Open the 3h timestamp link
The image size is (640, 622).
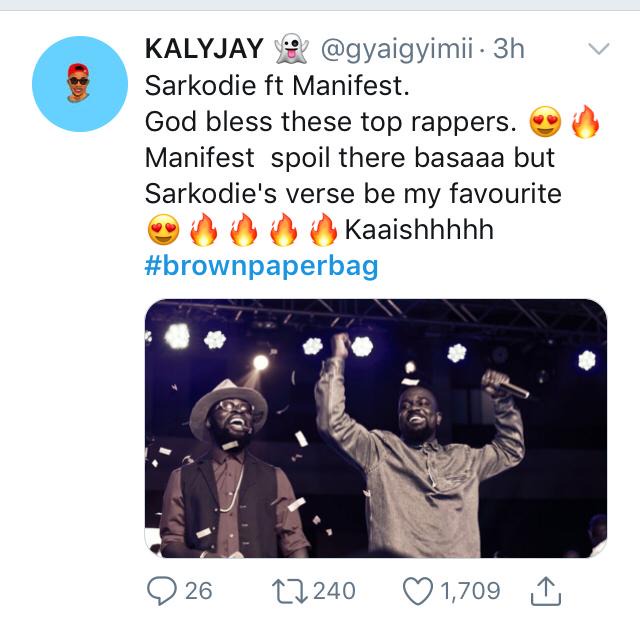click(509, 49)
